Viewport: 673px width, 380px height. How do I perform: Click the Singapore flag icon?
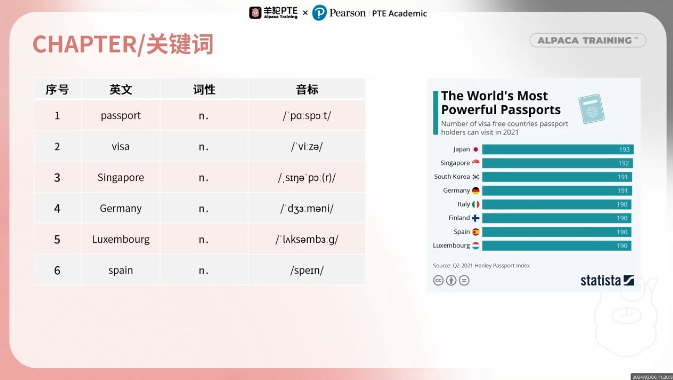point(476,163)
